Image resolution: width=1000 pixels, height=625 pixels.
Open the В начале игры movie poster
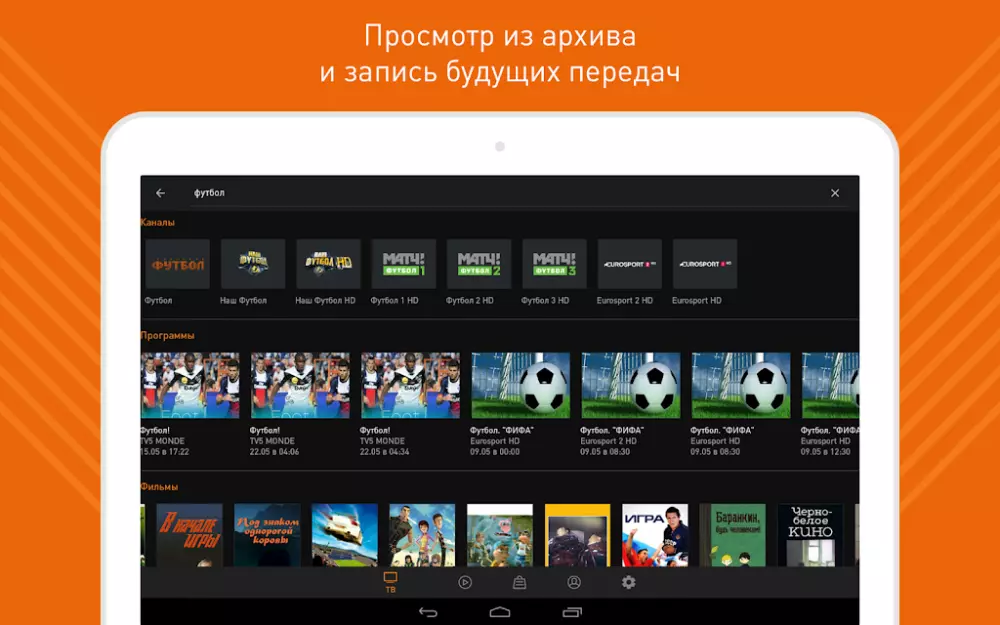(x=189, y=535)
